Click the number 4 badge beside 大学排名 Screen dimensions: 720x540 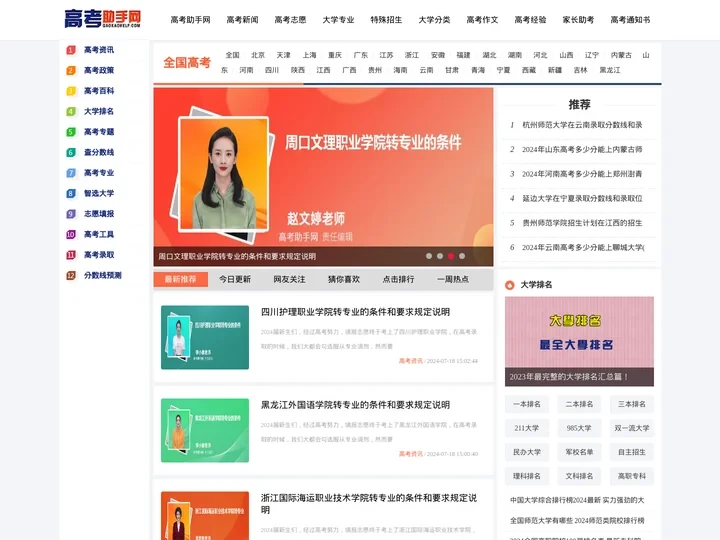pos(71,112)
